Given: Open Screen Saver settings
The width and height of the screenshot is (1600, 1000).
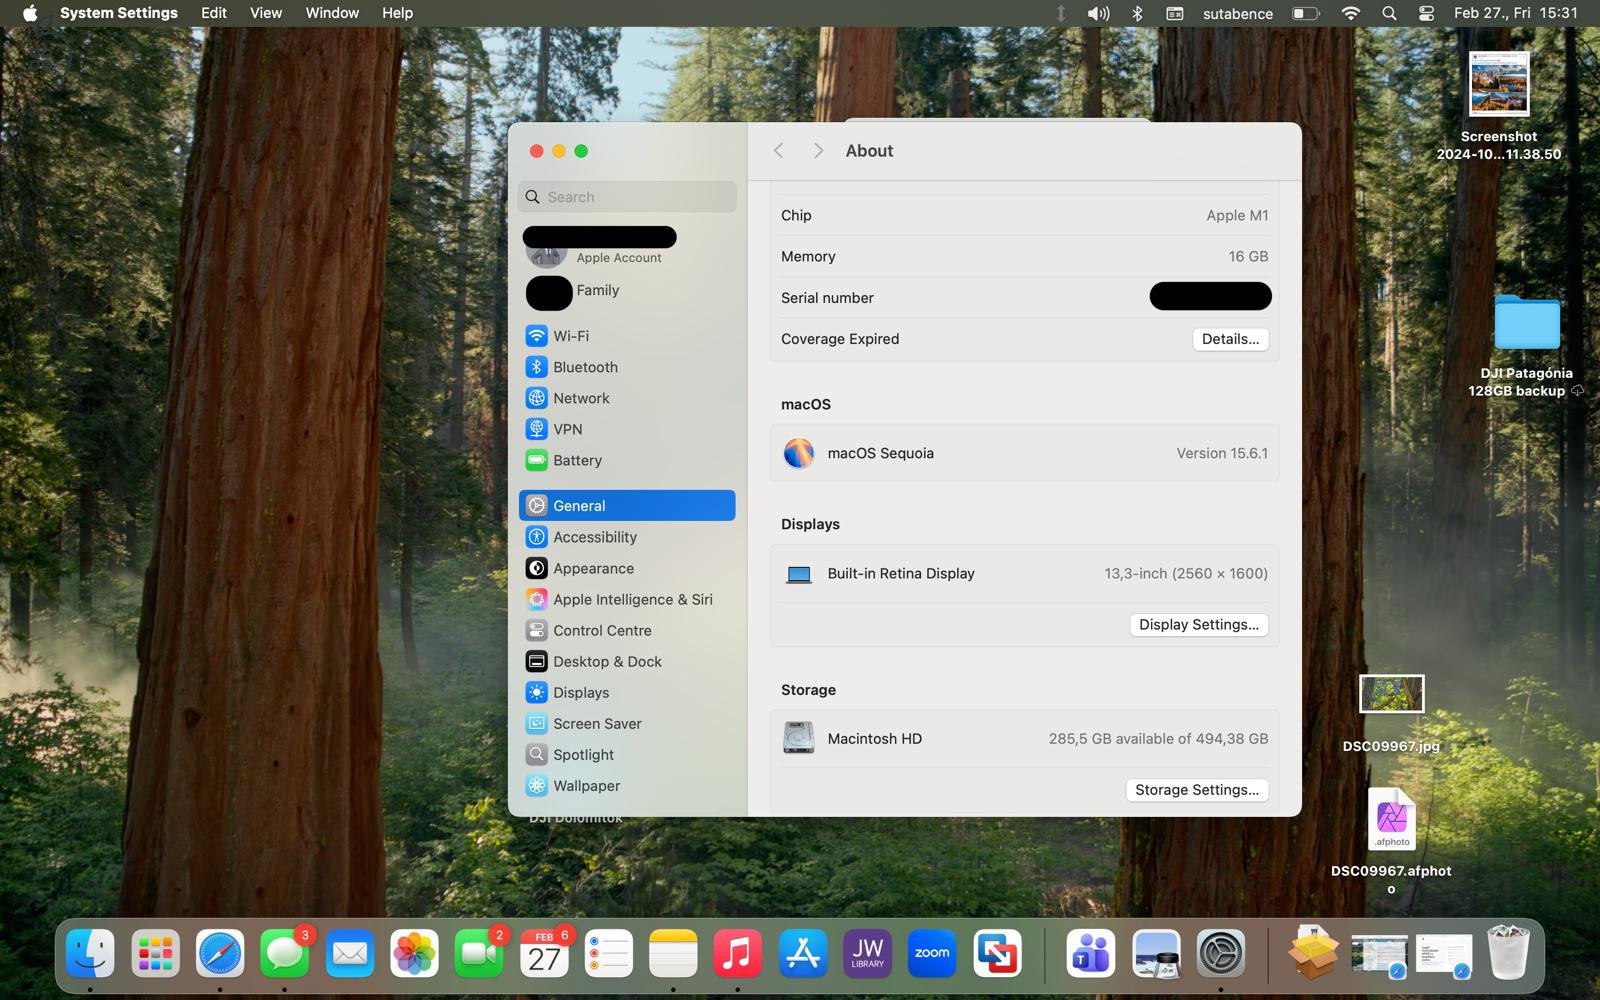Looking at the screenshot, I should click(x=597, y=723).
